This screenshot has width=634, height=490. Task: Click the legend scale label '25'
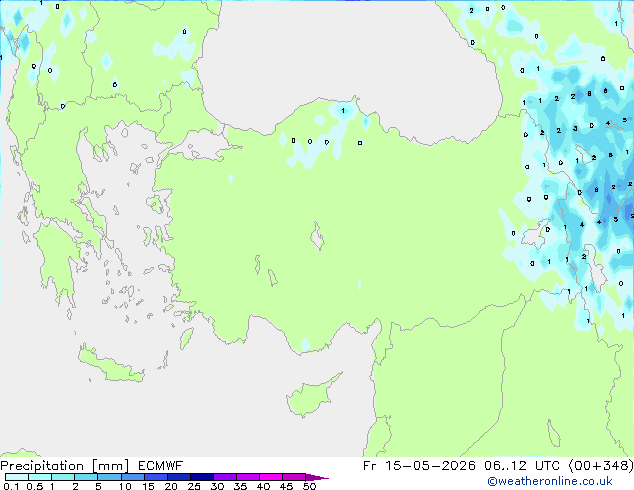(x=194, y=486)
